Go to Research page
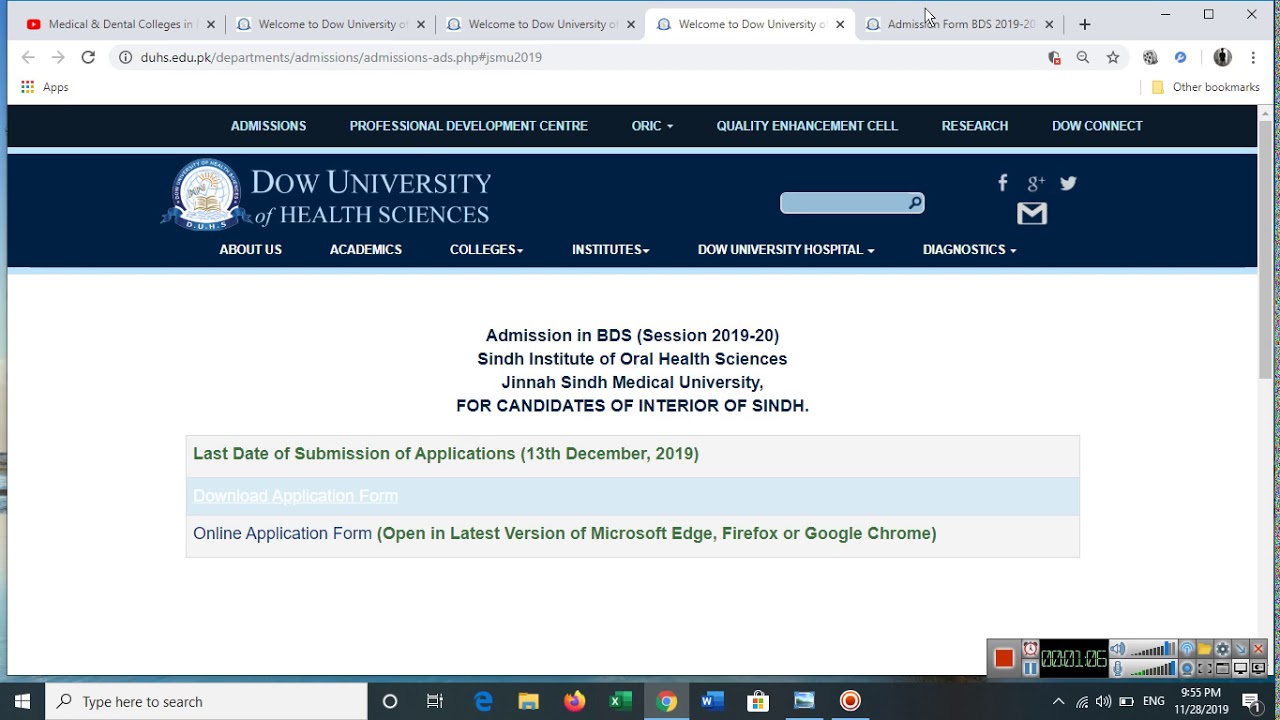The width and height of the screenshot is (1280, 720). (975, 126)
